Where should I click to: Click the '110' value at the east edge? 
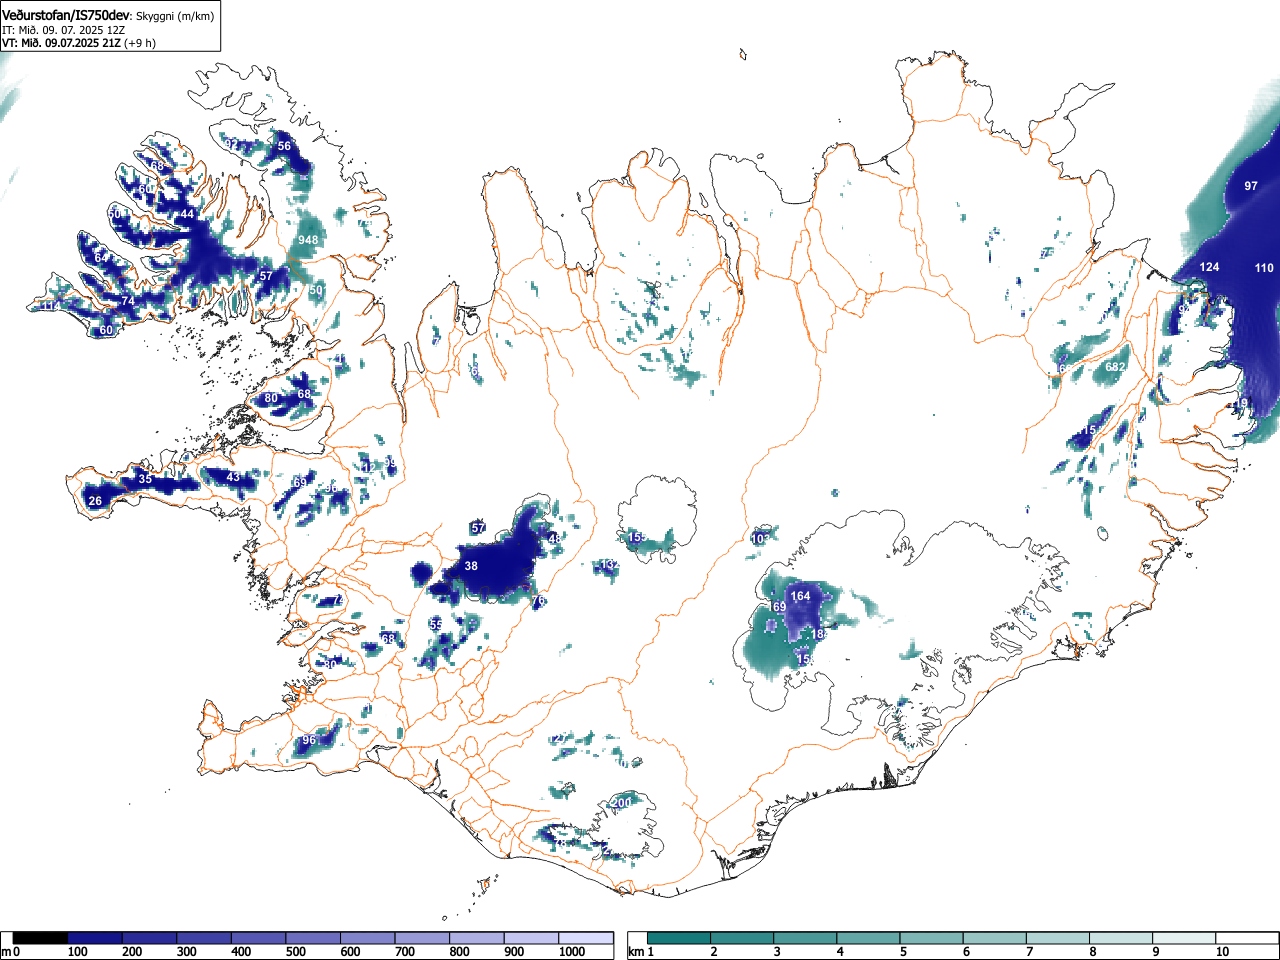1264,268
